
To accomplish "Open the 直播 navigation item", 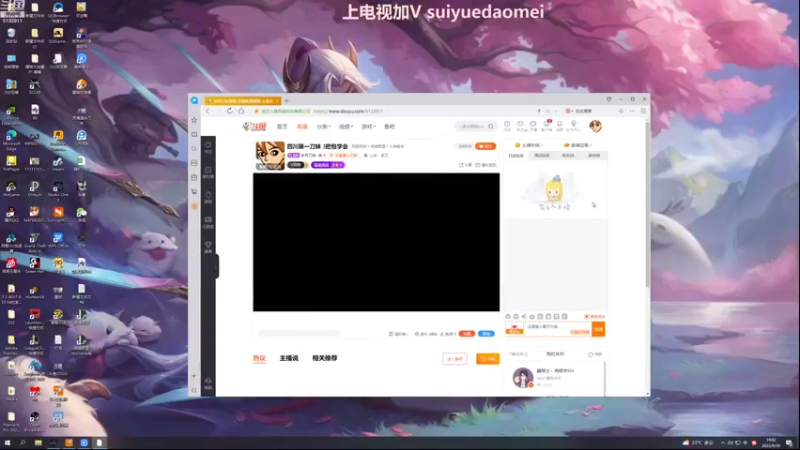I will pos(302,127).
